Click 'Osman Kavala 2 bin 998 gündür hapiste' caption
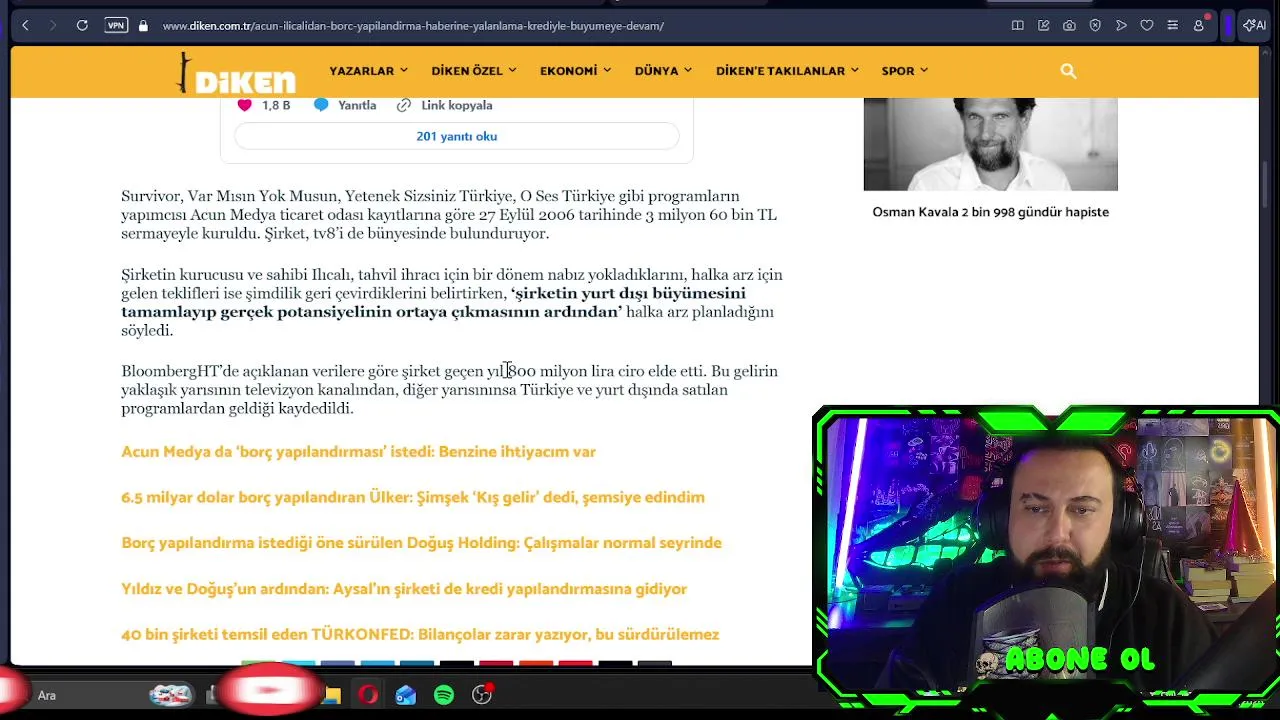Screen dimensions: 1280x720 (x=990, y=212)
